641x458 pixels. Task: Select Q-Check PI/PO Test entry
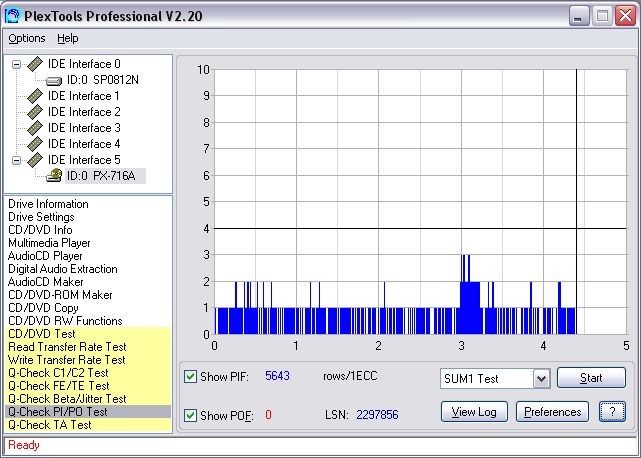(88, 412)
